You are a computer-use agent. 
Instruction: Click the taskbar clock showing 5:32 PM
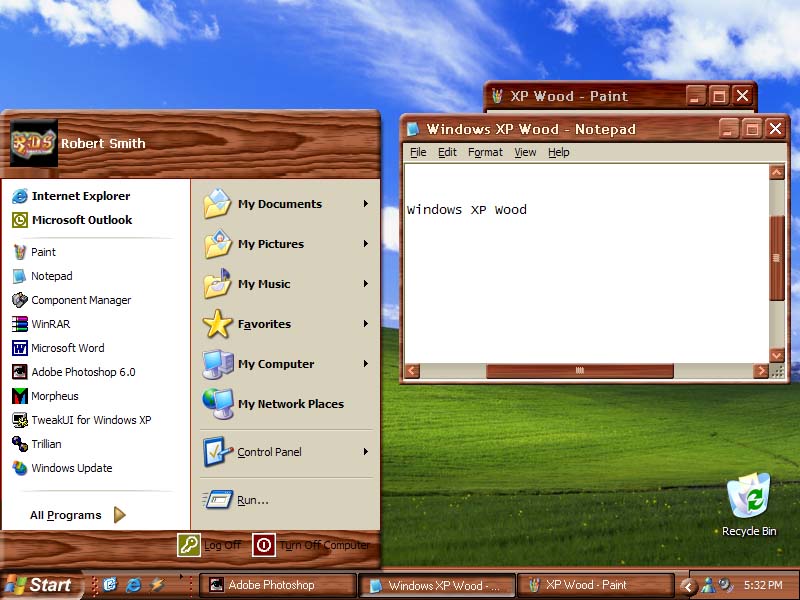pyautogui.click(x=763, y=585)
